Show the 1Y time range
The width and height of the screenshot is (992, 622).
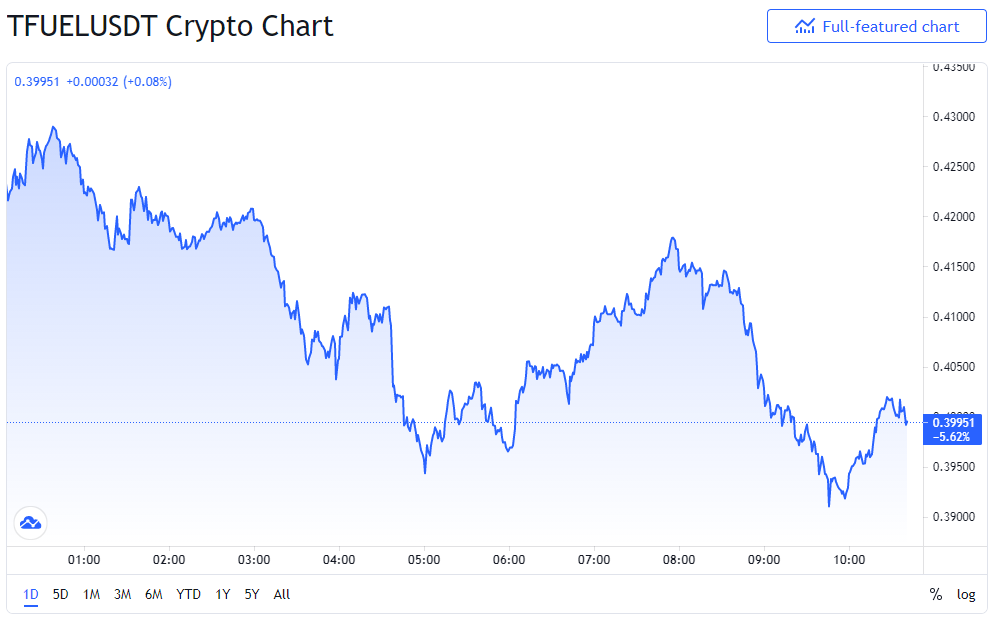coord(223,594)
